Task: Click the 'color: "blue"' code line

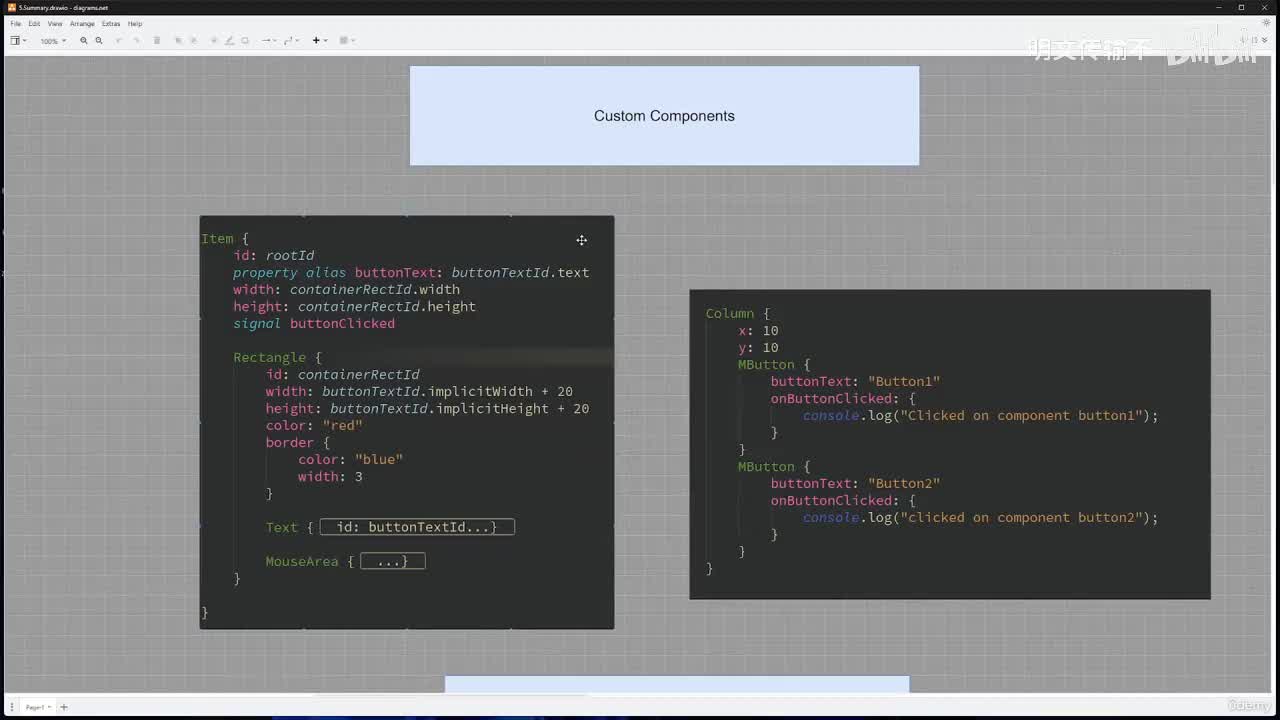Action: [350, 460]
